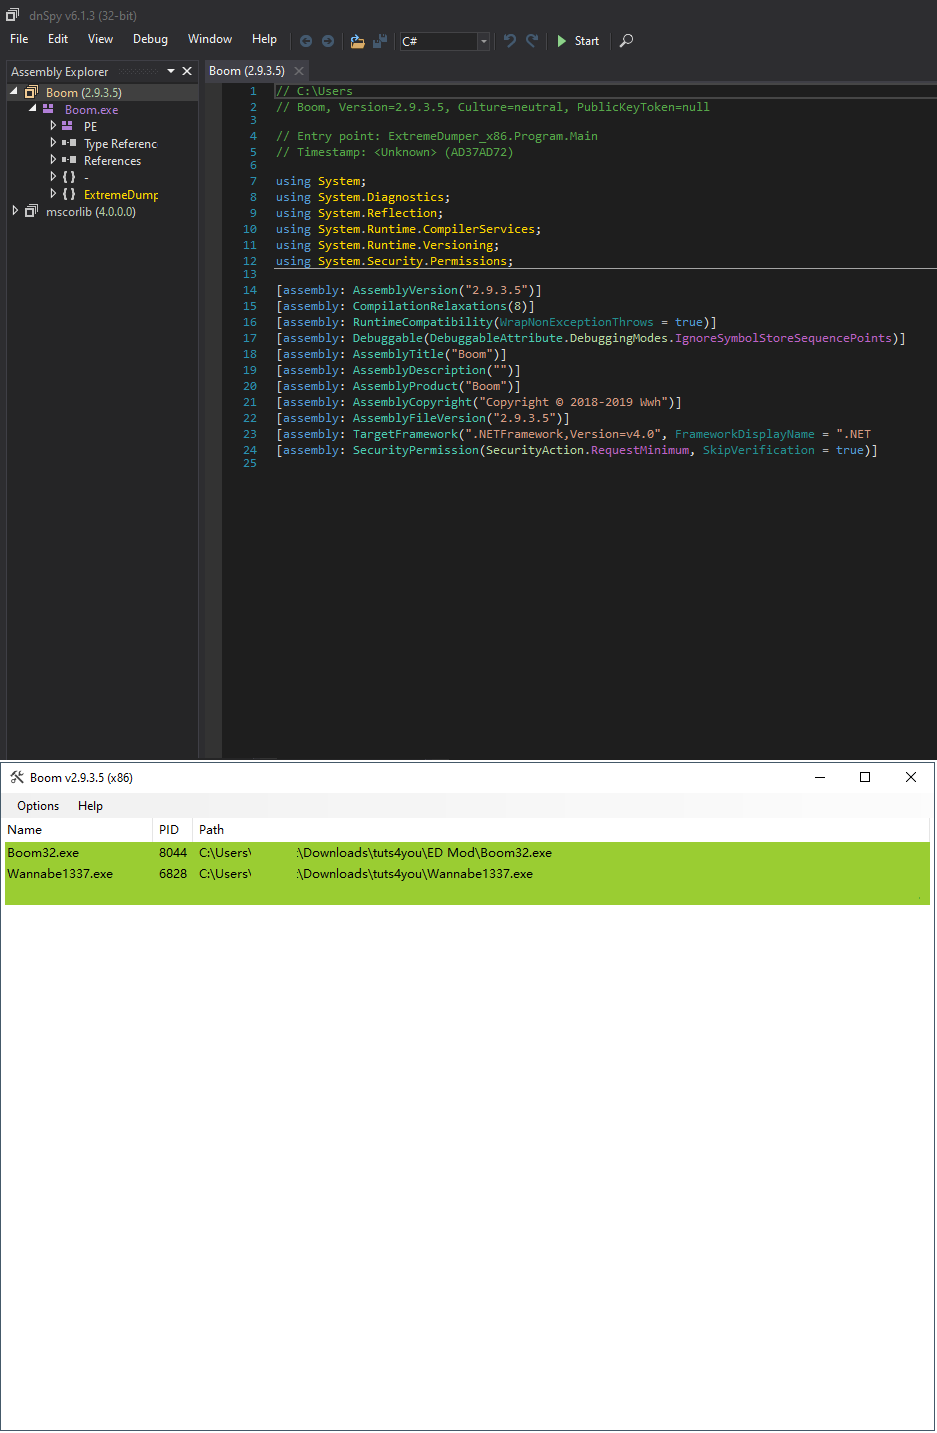Open the dnSpy Edit menu

click(58, 39)
